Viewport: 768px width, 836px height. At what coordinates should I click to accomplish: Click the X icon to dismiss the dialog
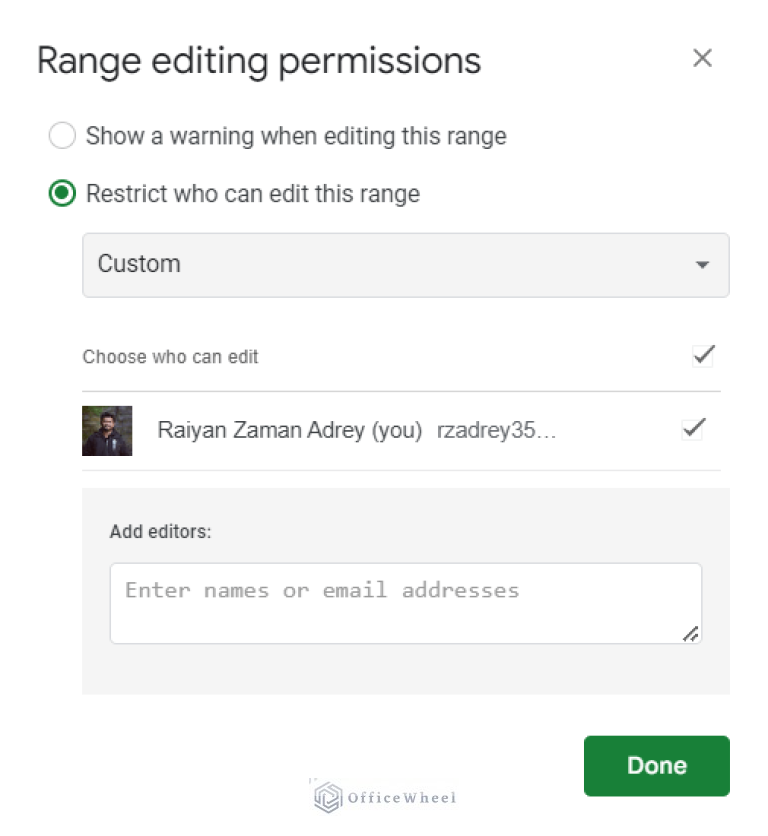click(x=702, y=58)
